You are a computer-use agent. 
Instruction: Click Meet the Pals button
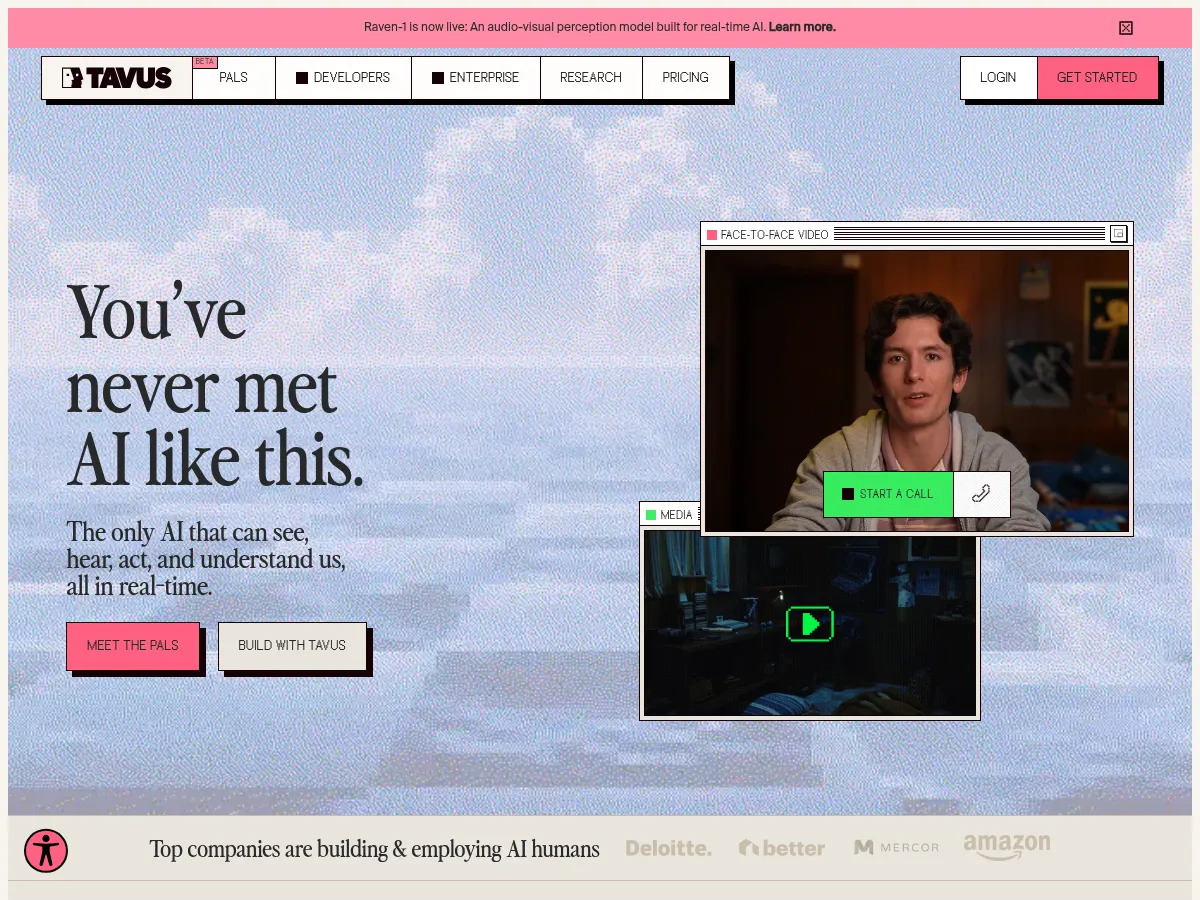[x=133, y=646]
